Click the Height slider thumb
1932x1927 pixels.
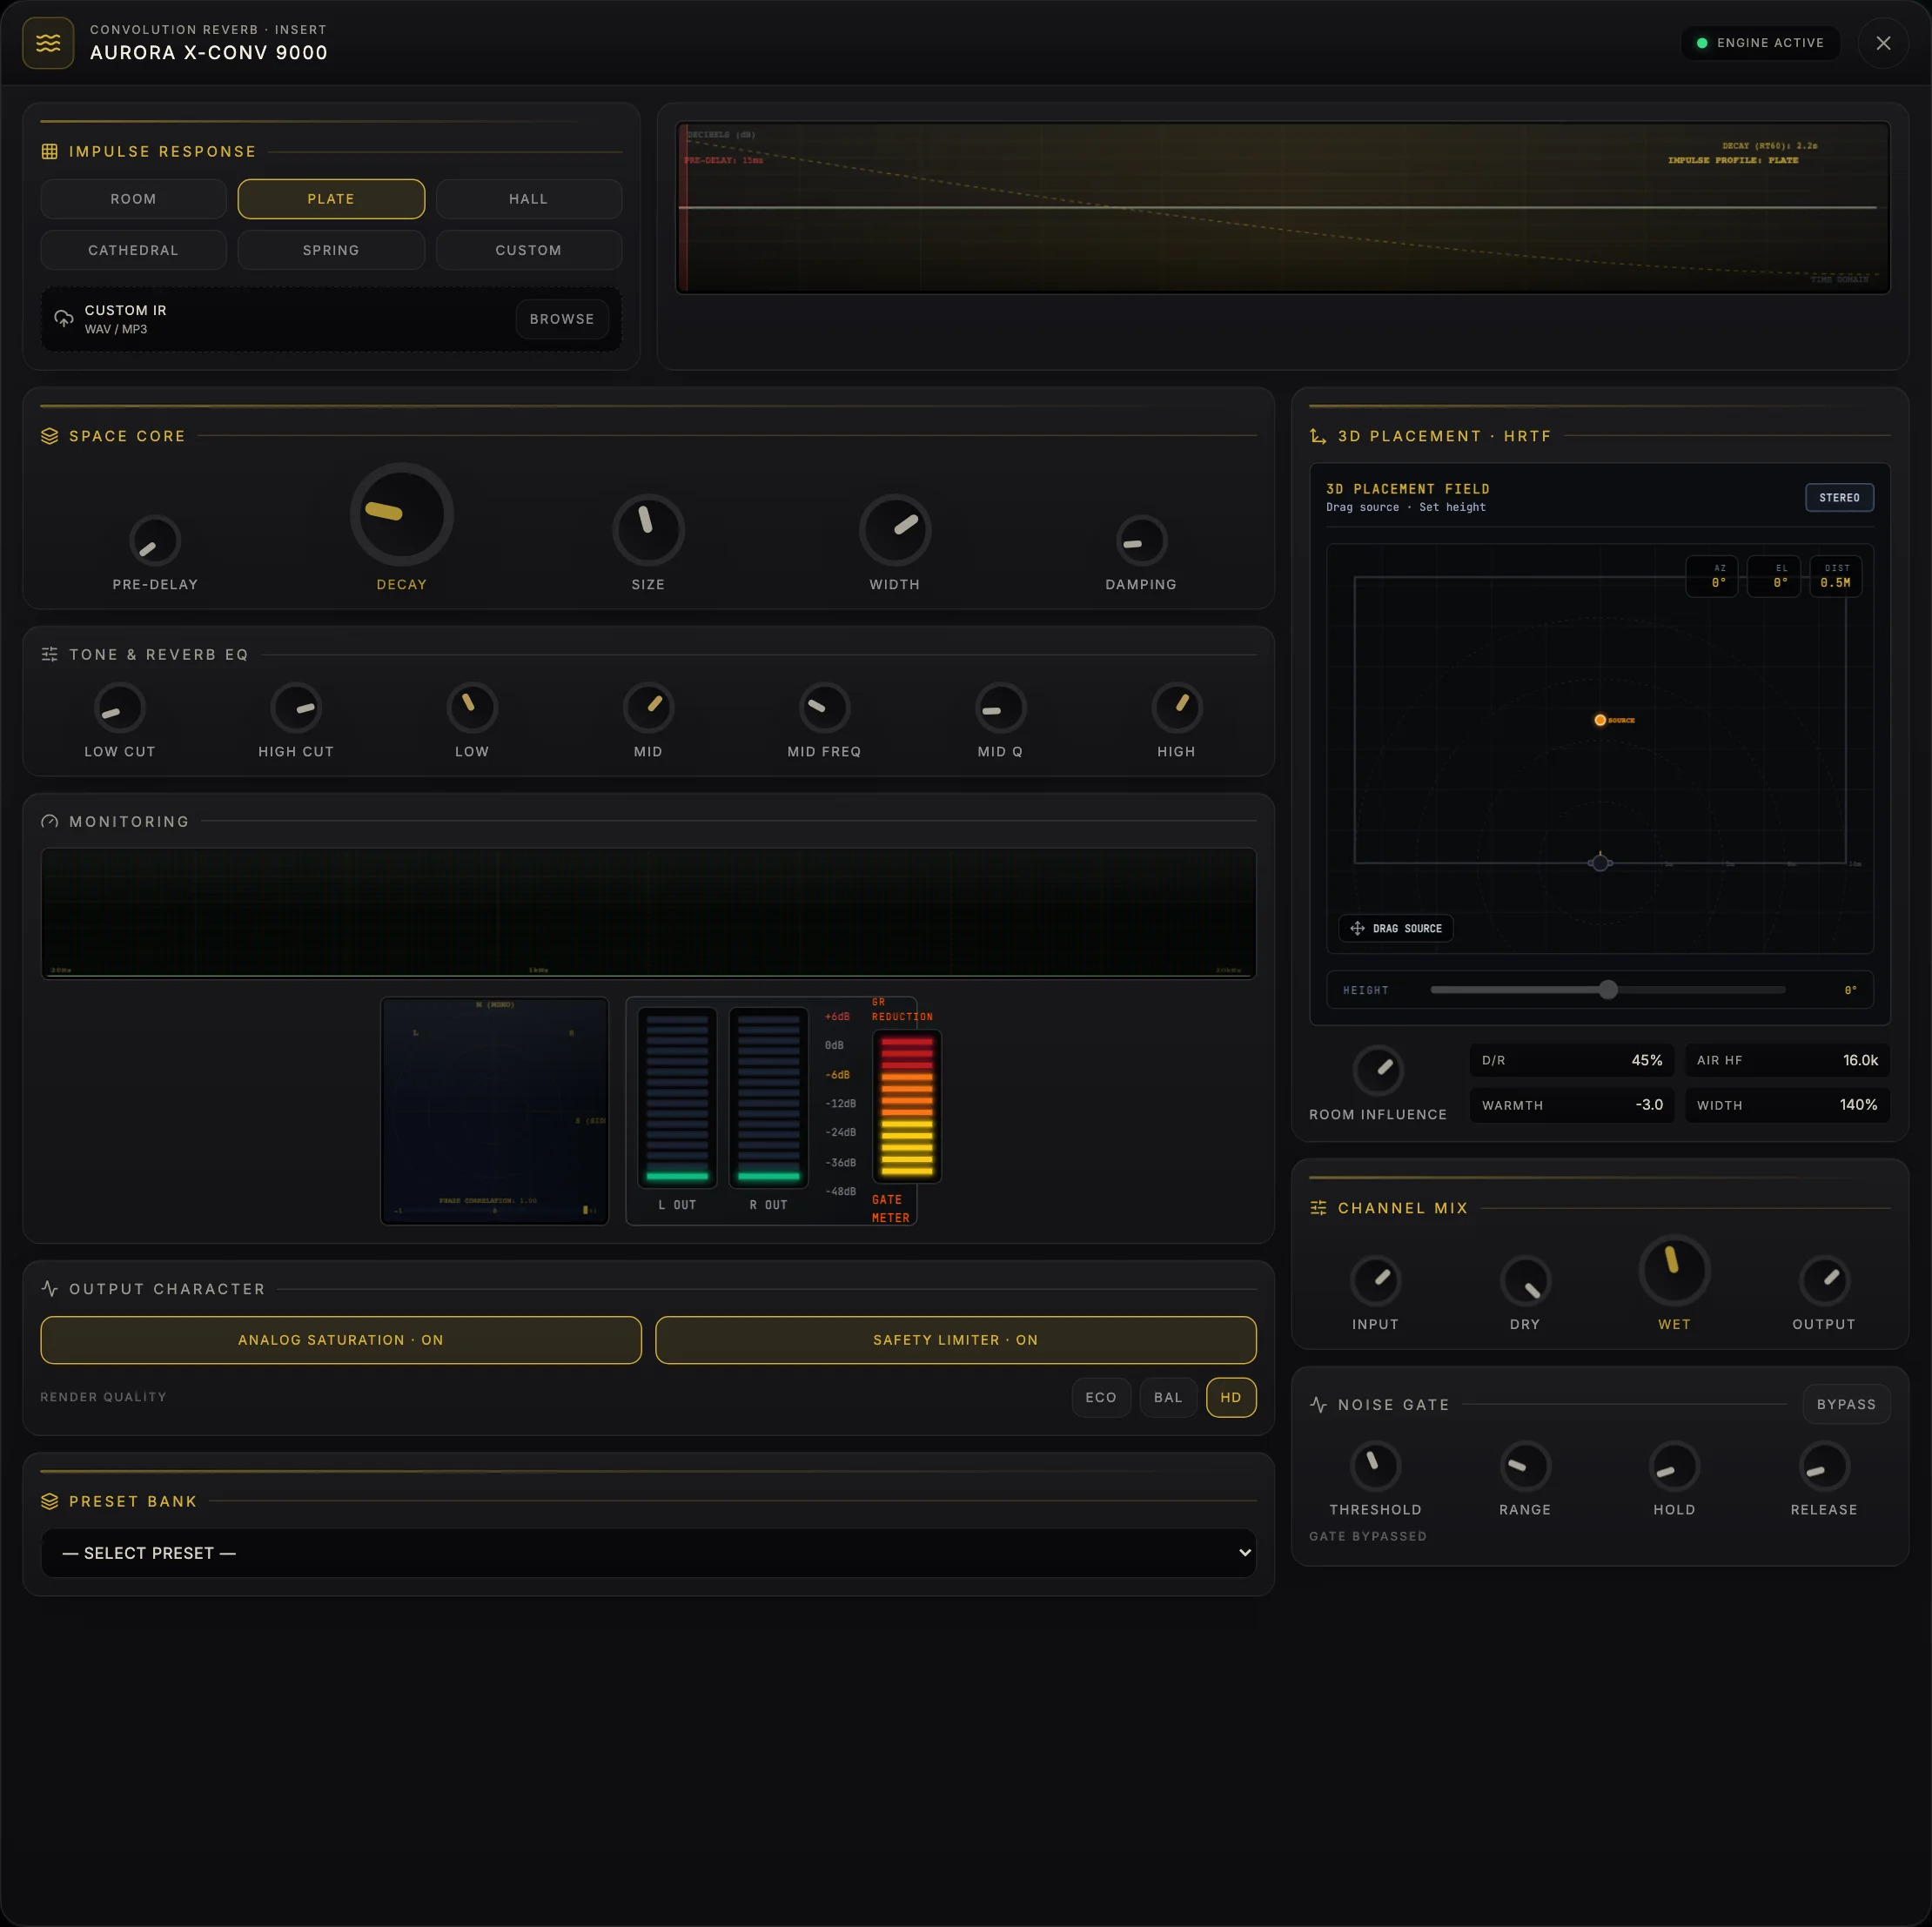click(1608, 990)
